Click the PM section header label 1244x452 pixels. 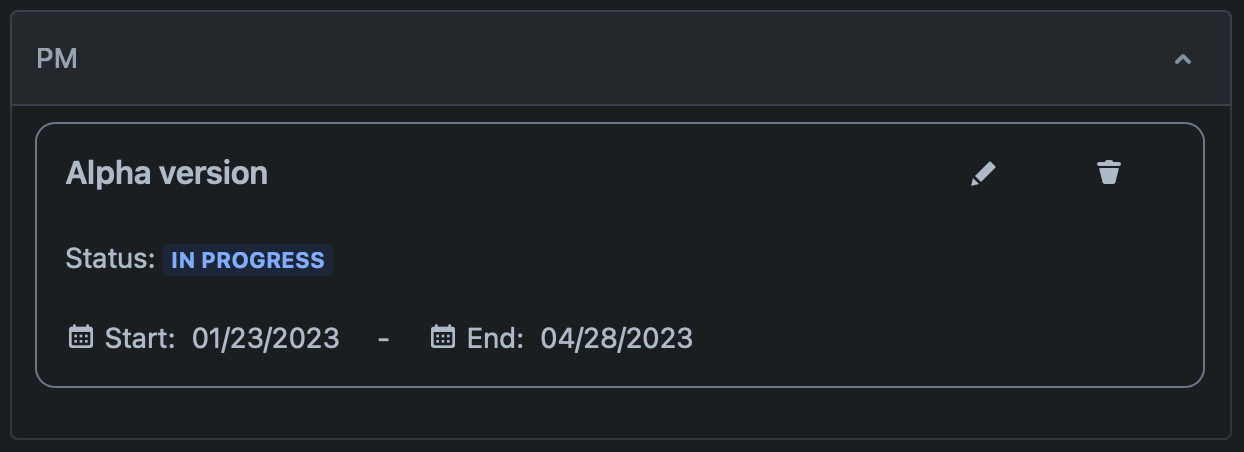coord(57,59)
